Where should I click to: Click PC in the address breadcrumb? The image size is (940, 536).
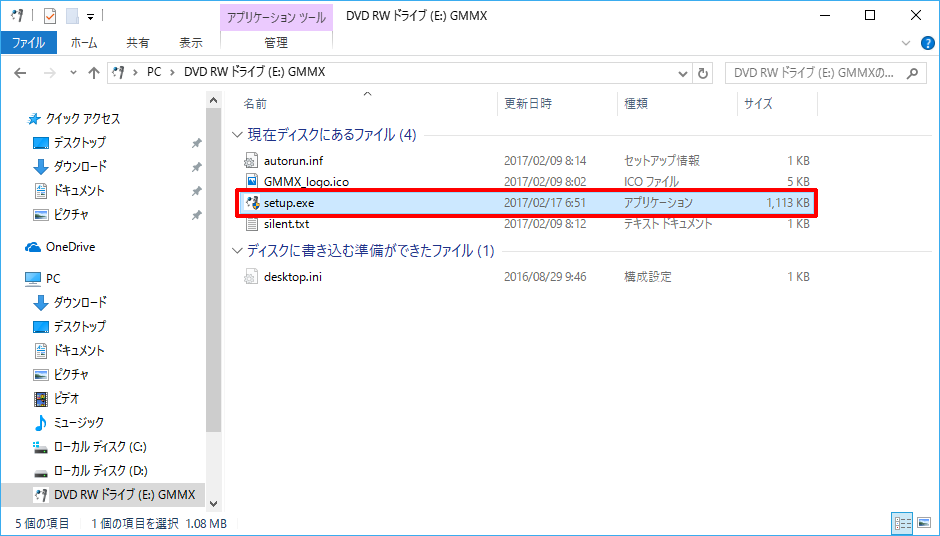154,72
